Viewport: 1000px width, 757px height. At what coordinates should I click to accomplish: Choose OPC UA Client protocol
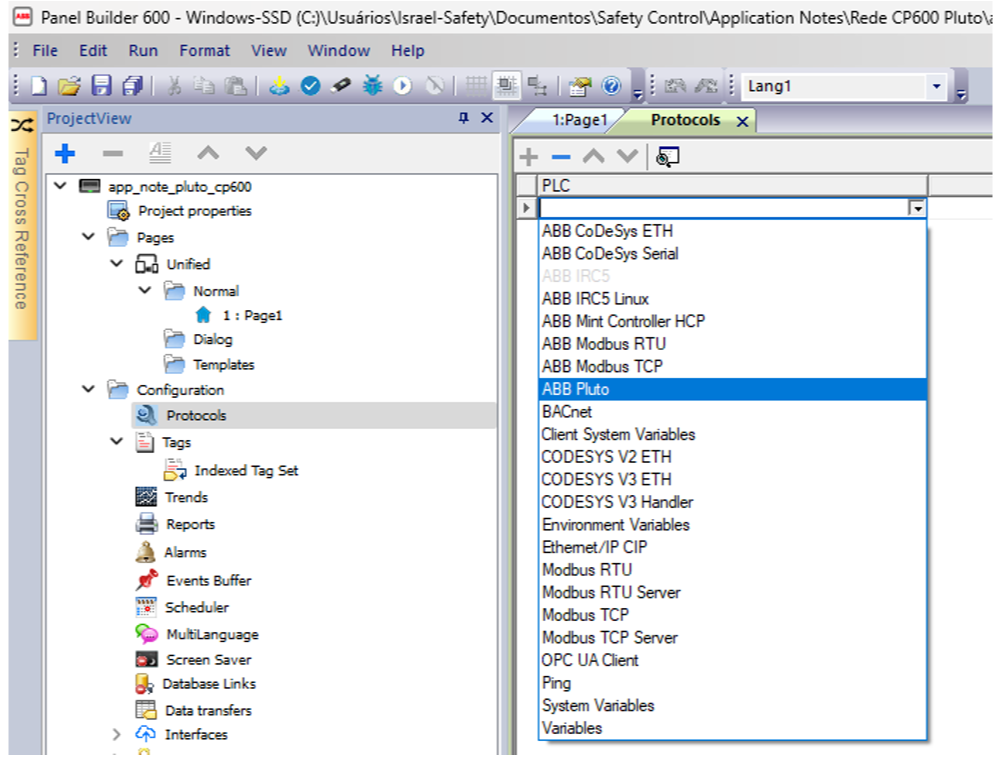(x=732, y=660)
